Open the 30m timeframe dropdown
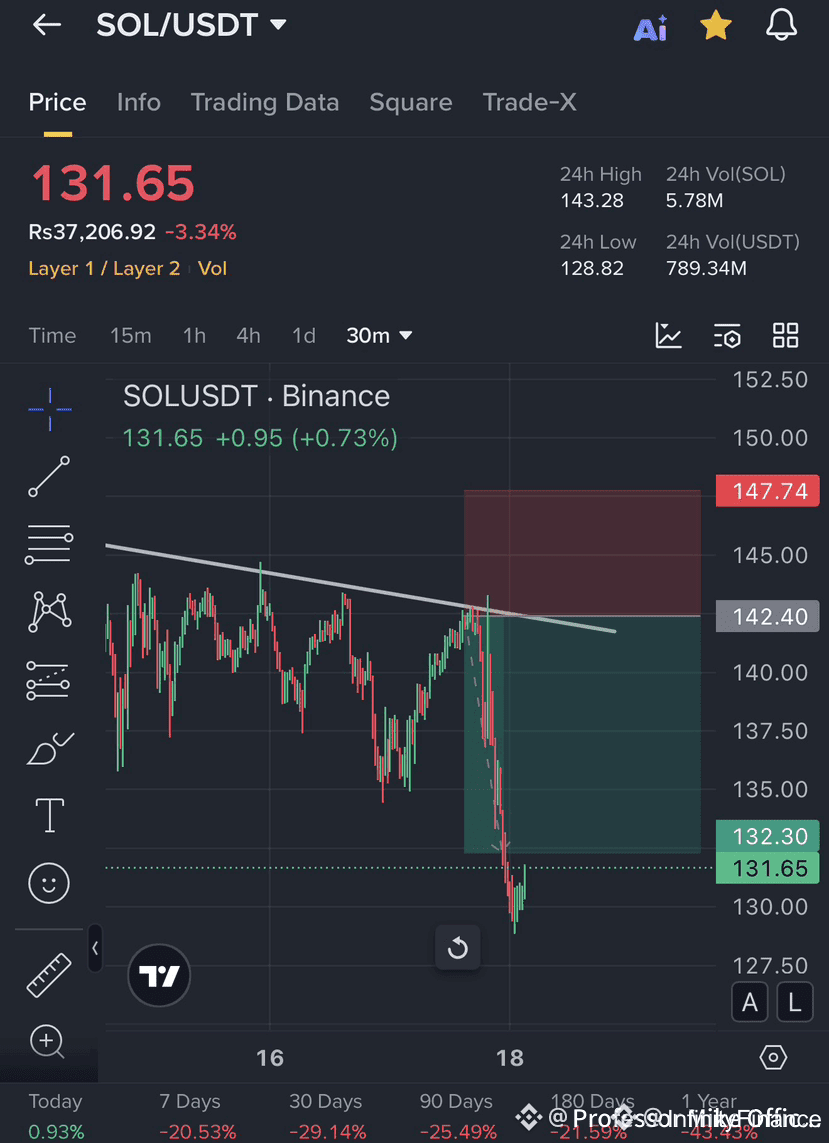The height and width of the screenshot is (1143, 829). coord(379,335)
